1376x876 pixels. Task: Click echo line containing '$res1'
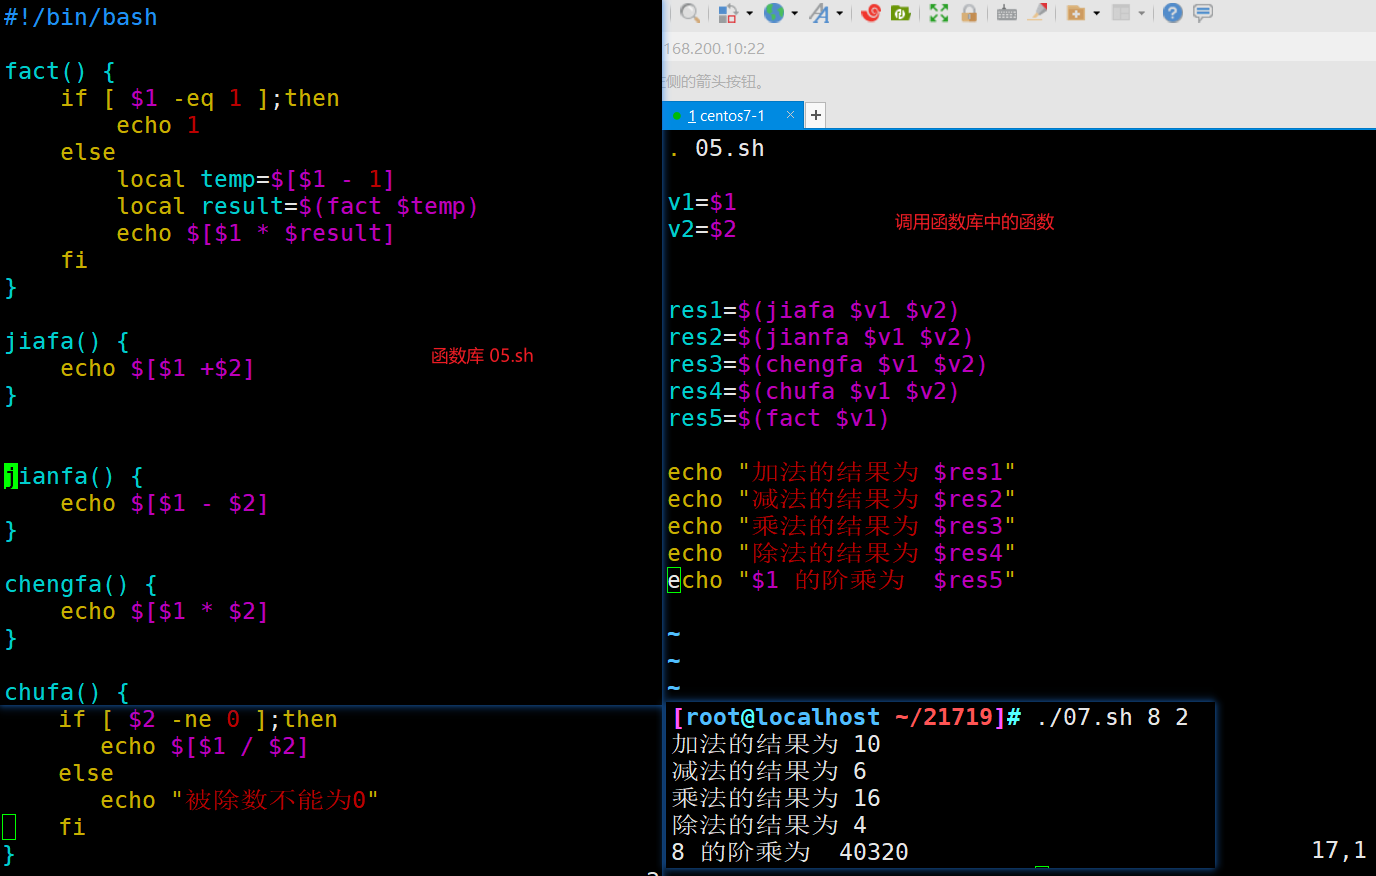tap(842, 472)
